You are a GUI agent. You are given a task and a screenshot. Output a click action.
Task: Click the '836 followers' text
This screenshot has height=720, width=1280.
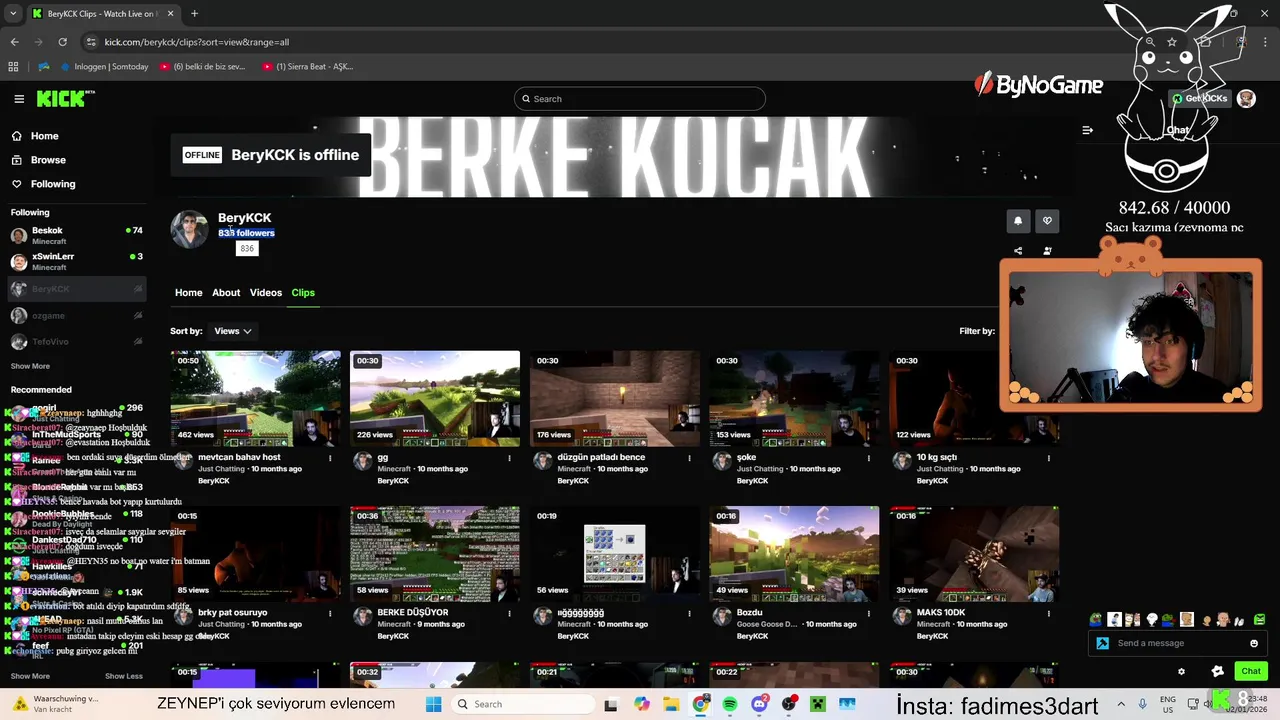(x=246, y=233)
